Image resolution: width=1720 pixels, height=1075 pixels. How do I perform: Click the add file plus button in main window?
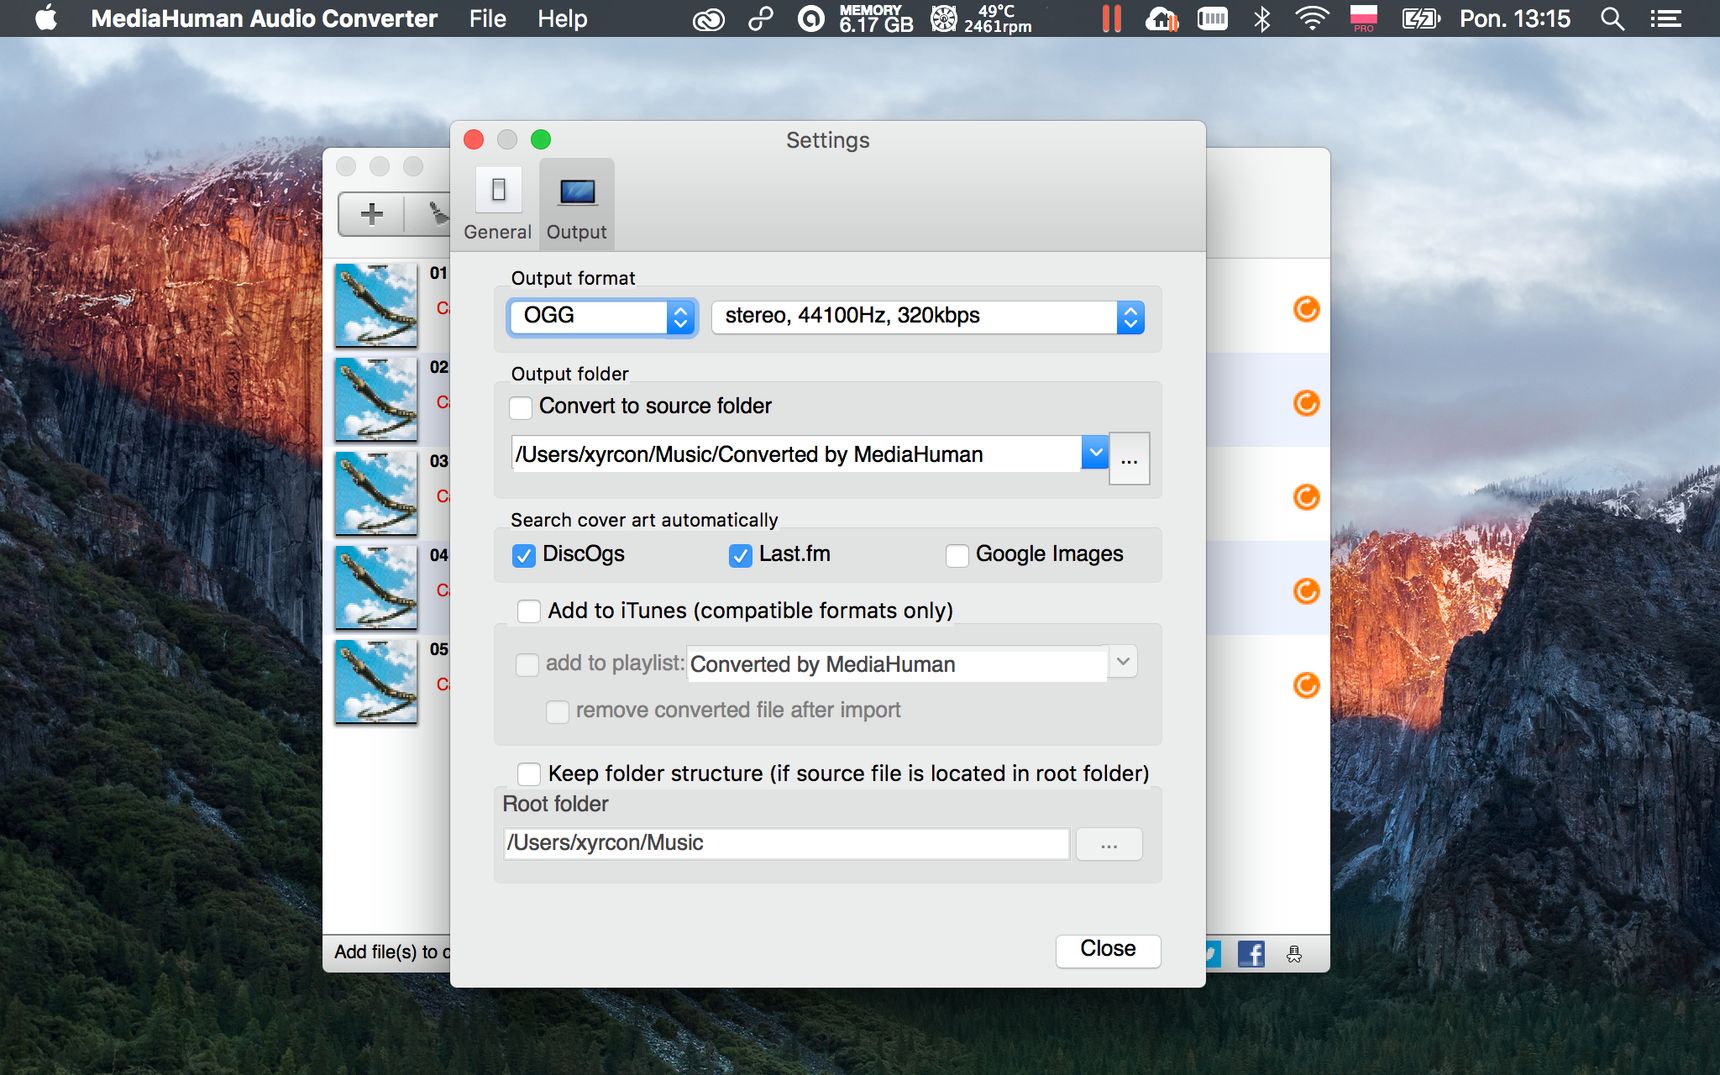tap(372, 214)
